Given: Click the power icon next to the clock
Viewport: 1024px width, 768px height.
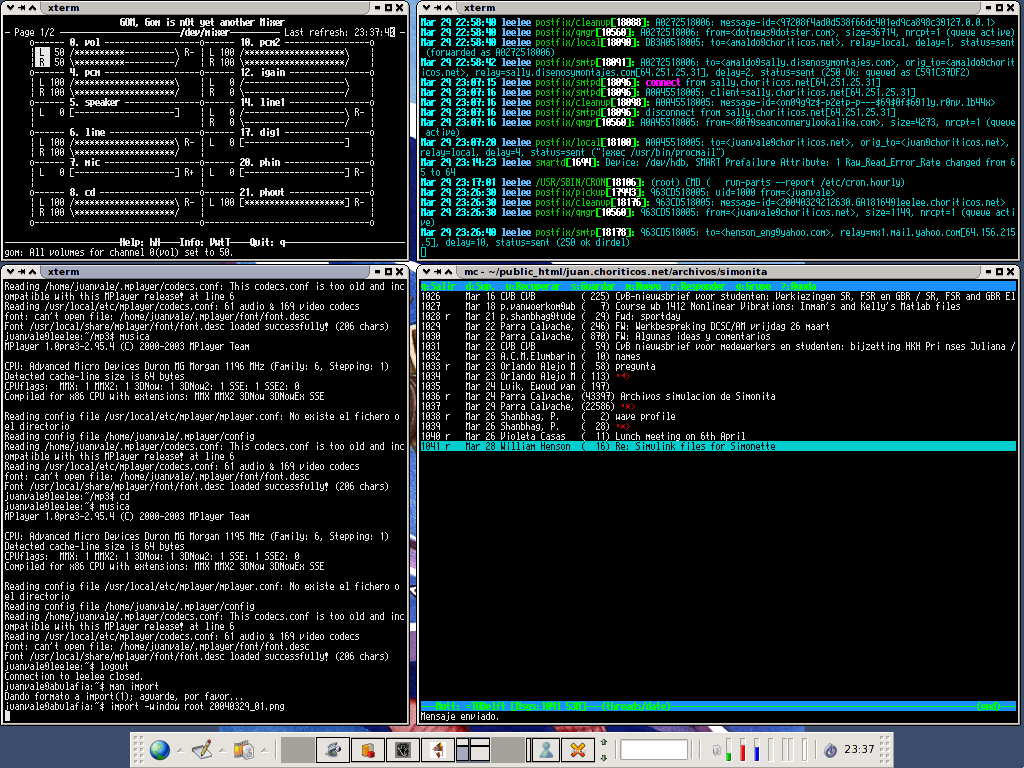Looking at the screenshot, I should (x=830, y=750).
